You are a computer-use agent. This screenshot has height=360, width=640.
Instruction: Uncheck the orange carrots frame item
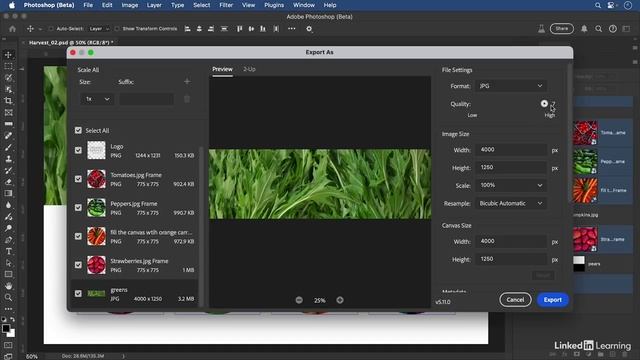pos(78,236)
